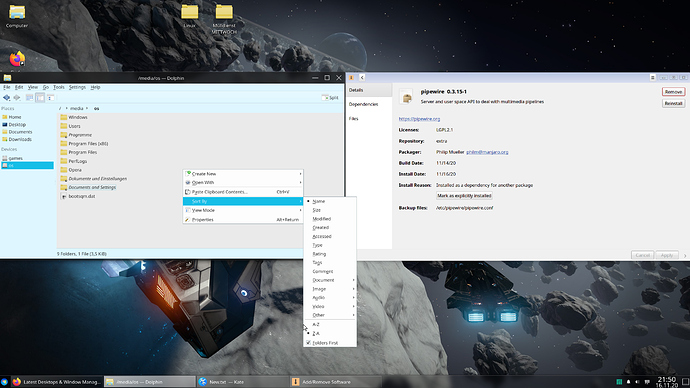The height and width of the screenshot is (388, 690).
Task: Select the os device entry
Action: [27, 165]
